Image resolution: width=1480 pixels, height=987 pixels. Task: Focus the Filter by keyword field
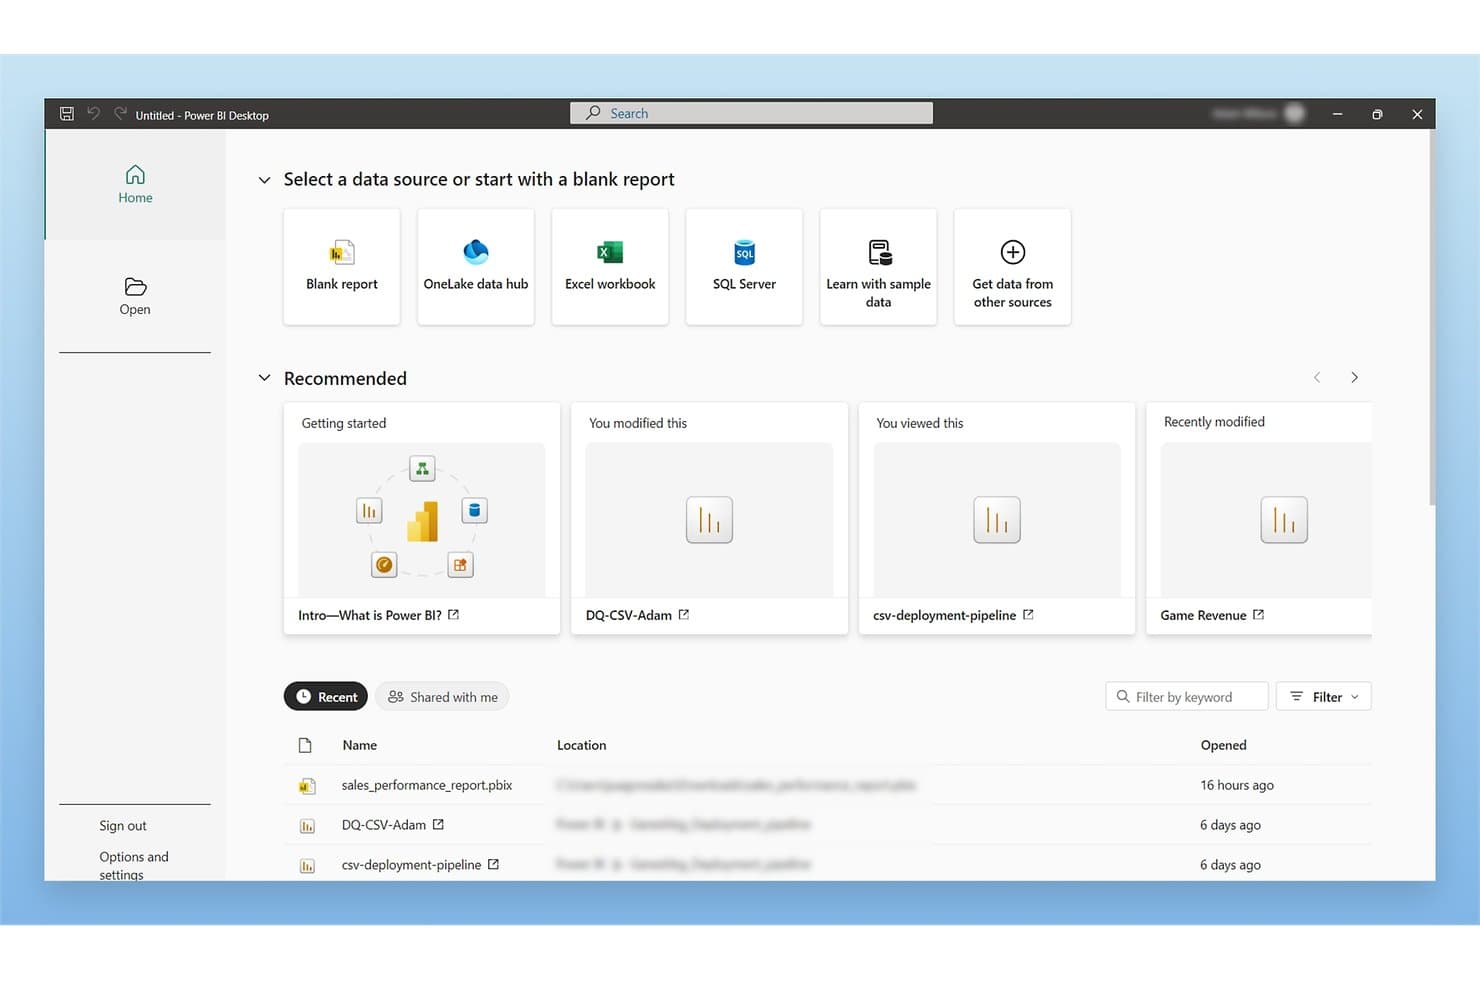pos(1187,697)
